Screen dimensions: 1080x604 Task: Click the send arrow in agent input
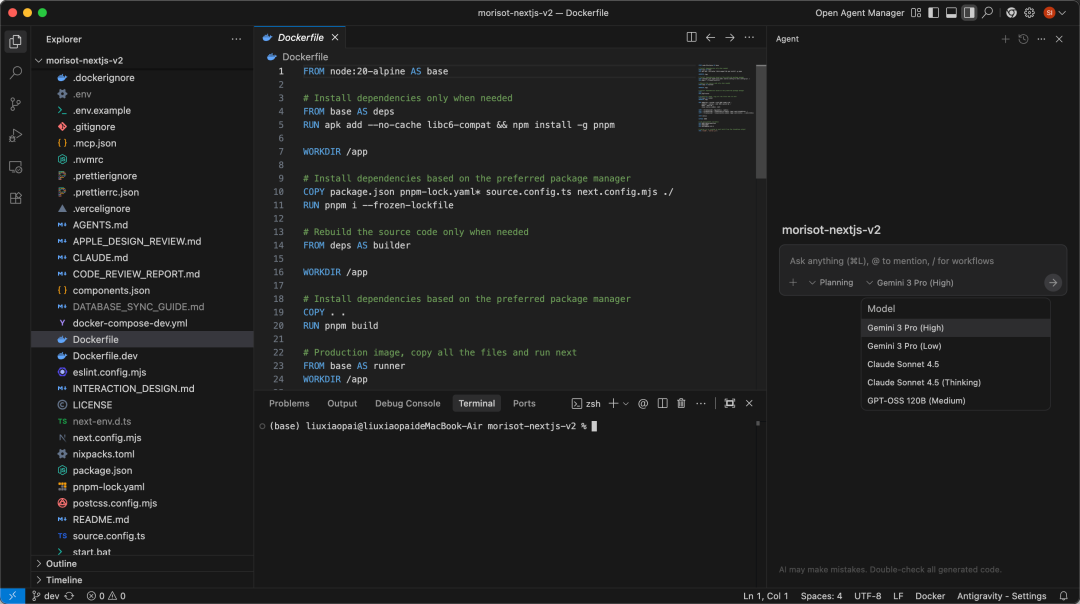tap(1052, 283)
